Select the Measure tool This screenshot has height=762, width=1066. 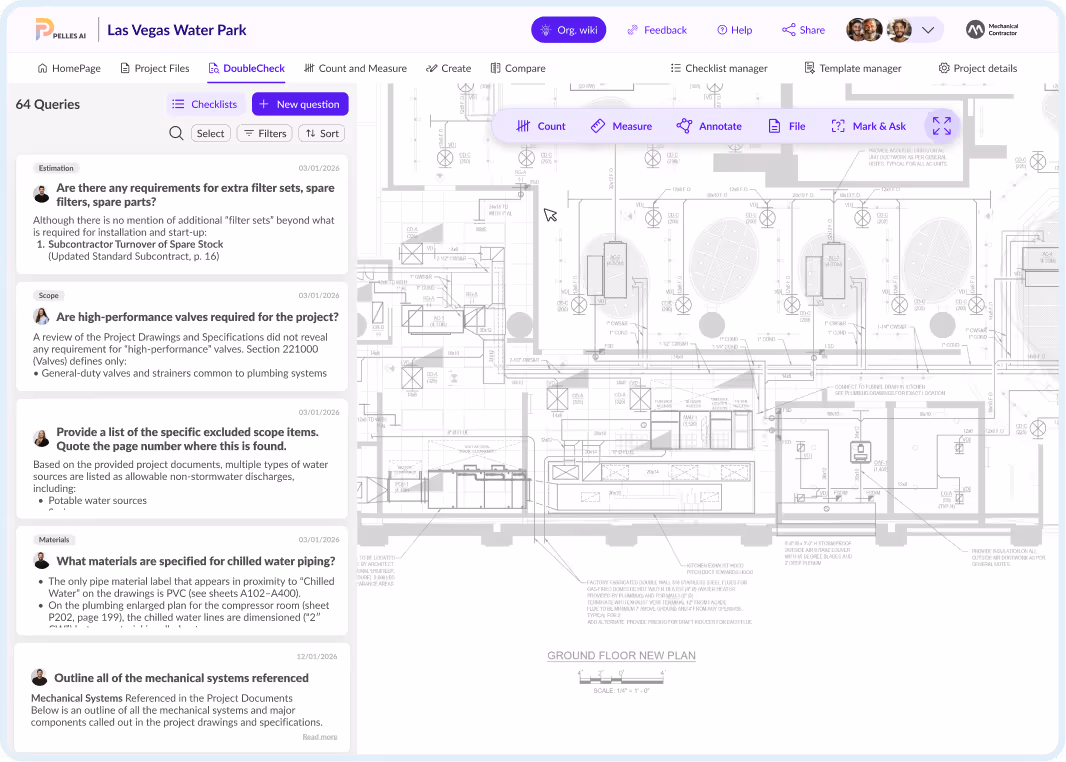click(x=620, y=126)
